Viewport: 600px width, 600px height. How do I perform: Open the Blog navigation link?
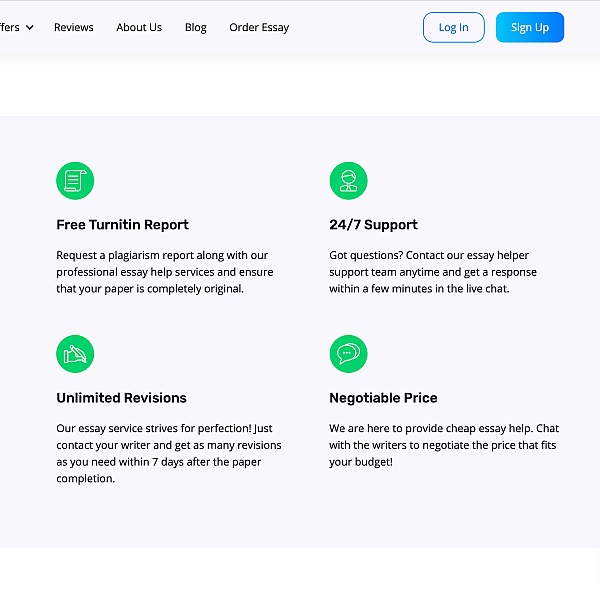coord(196,28)
